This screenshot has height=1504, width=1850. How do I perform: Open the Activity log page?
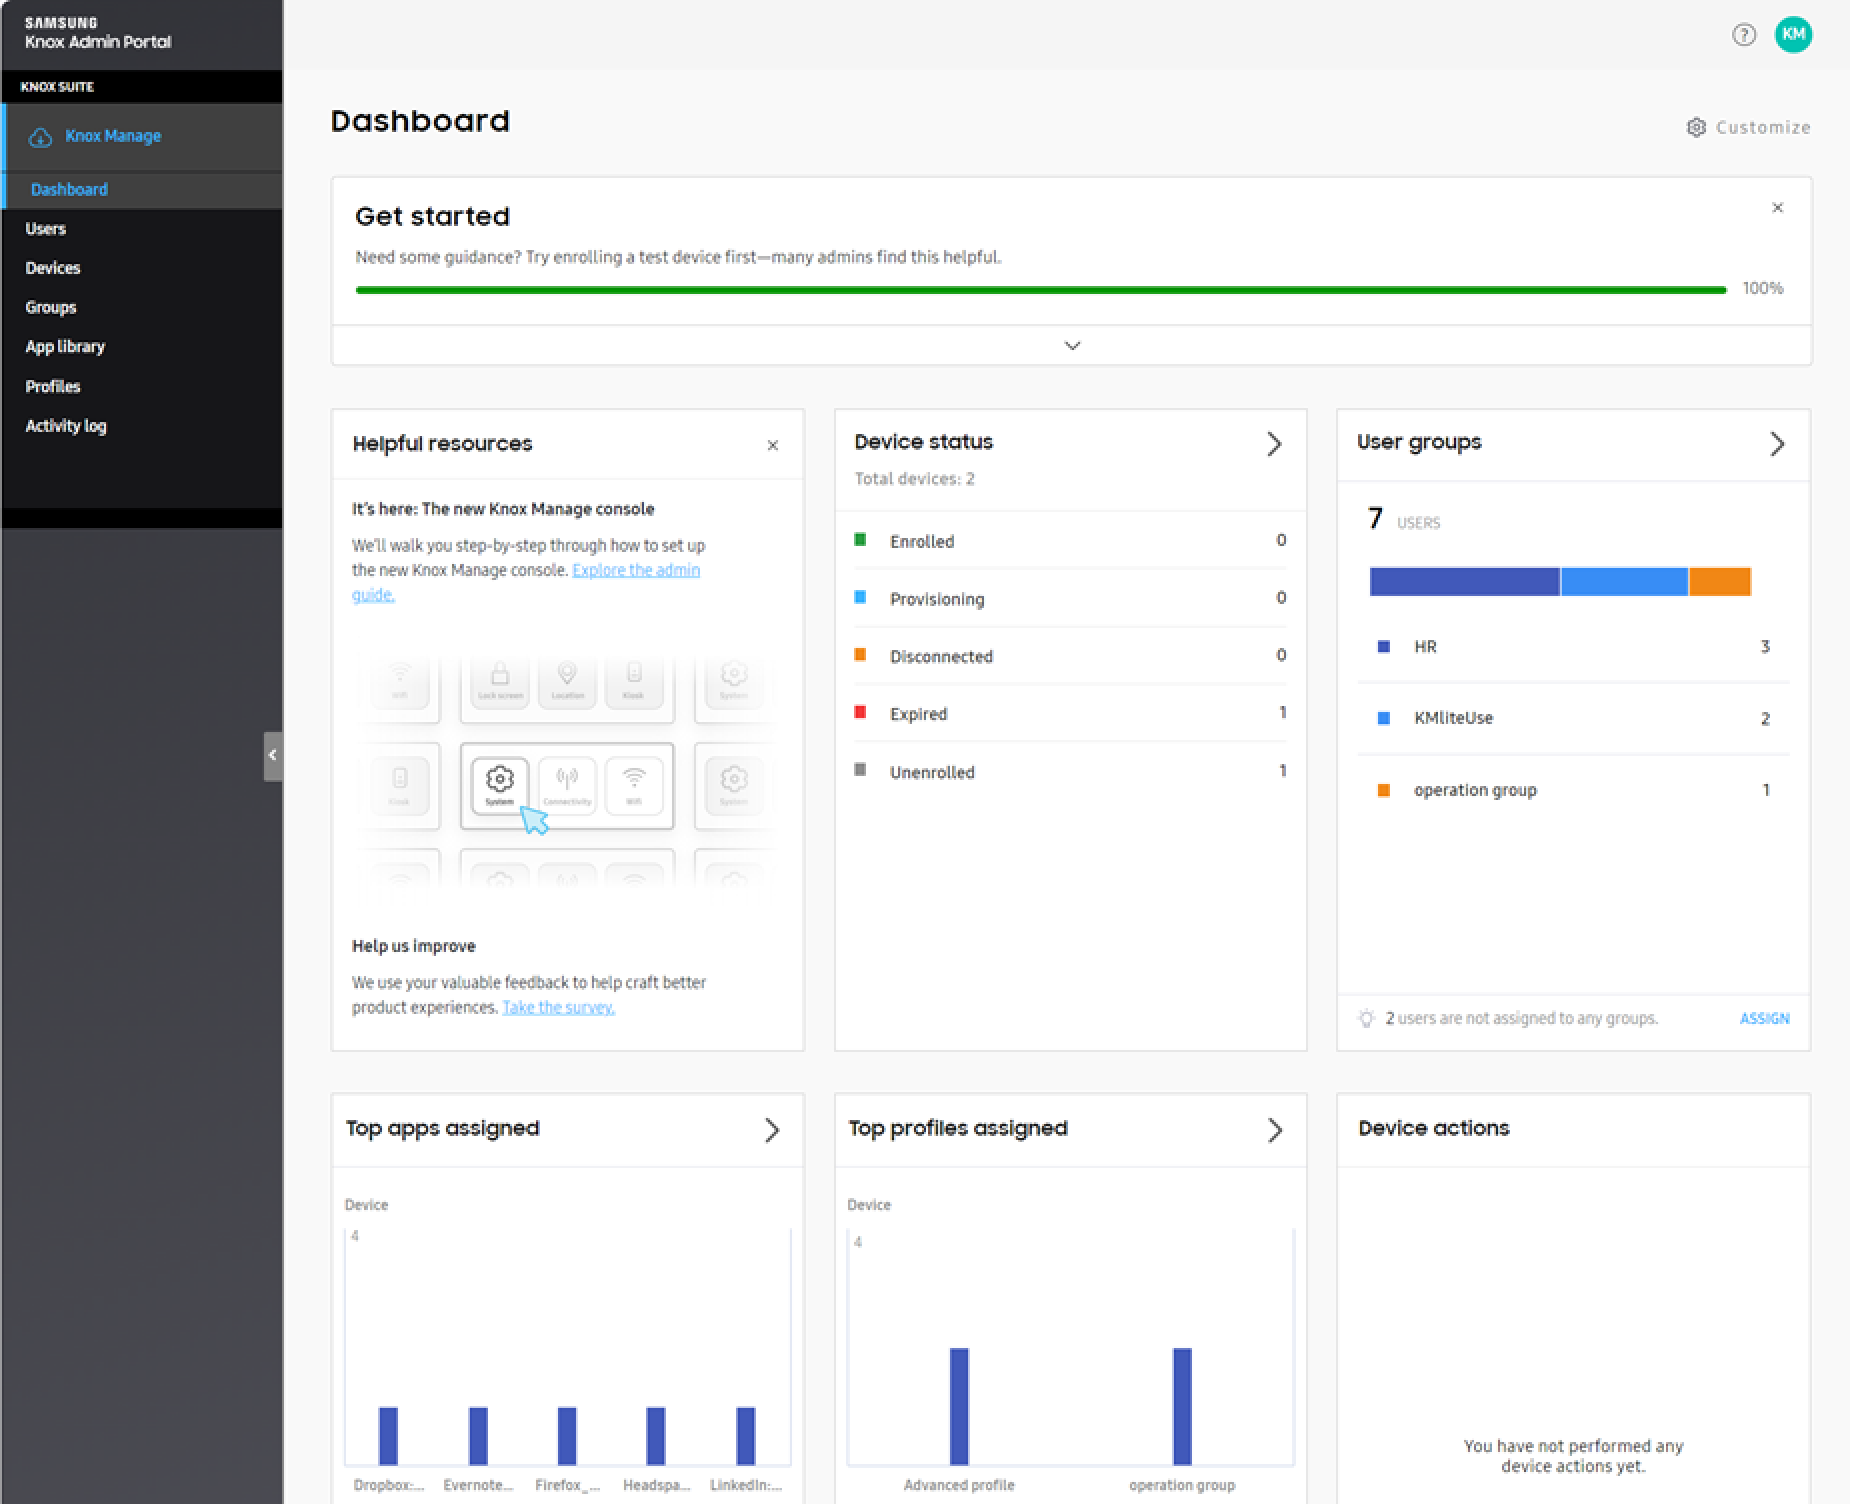click(x=66, y=426)
